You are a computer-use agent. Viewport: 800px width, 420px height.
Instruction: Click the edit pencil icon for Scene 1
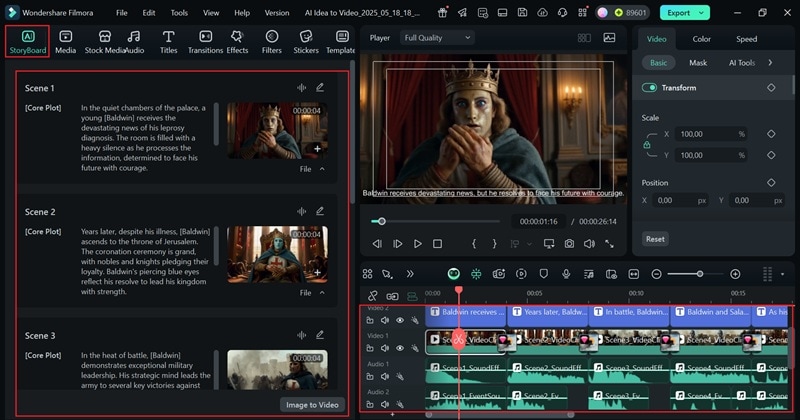pyautogui.click(x=320, y=87)
